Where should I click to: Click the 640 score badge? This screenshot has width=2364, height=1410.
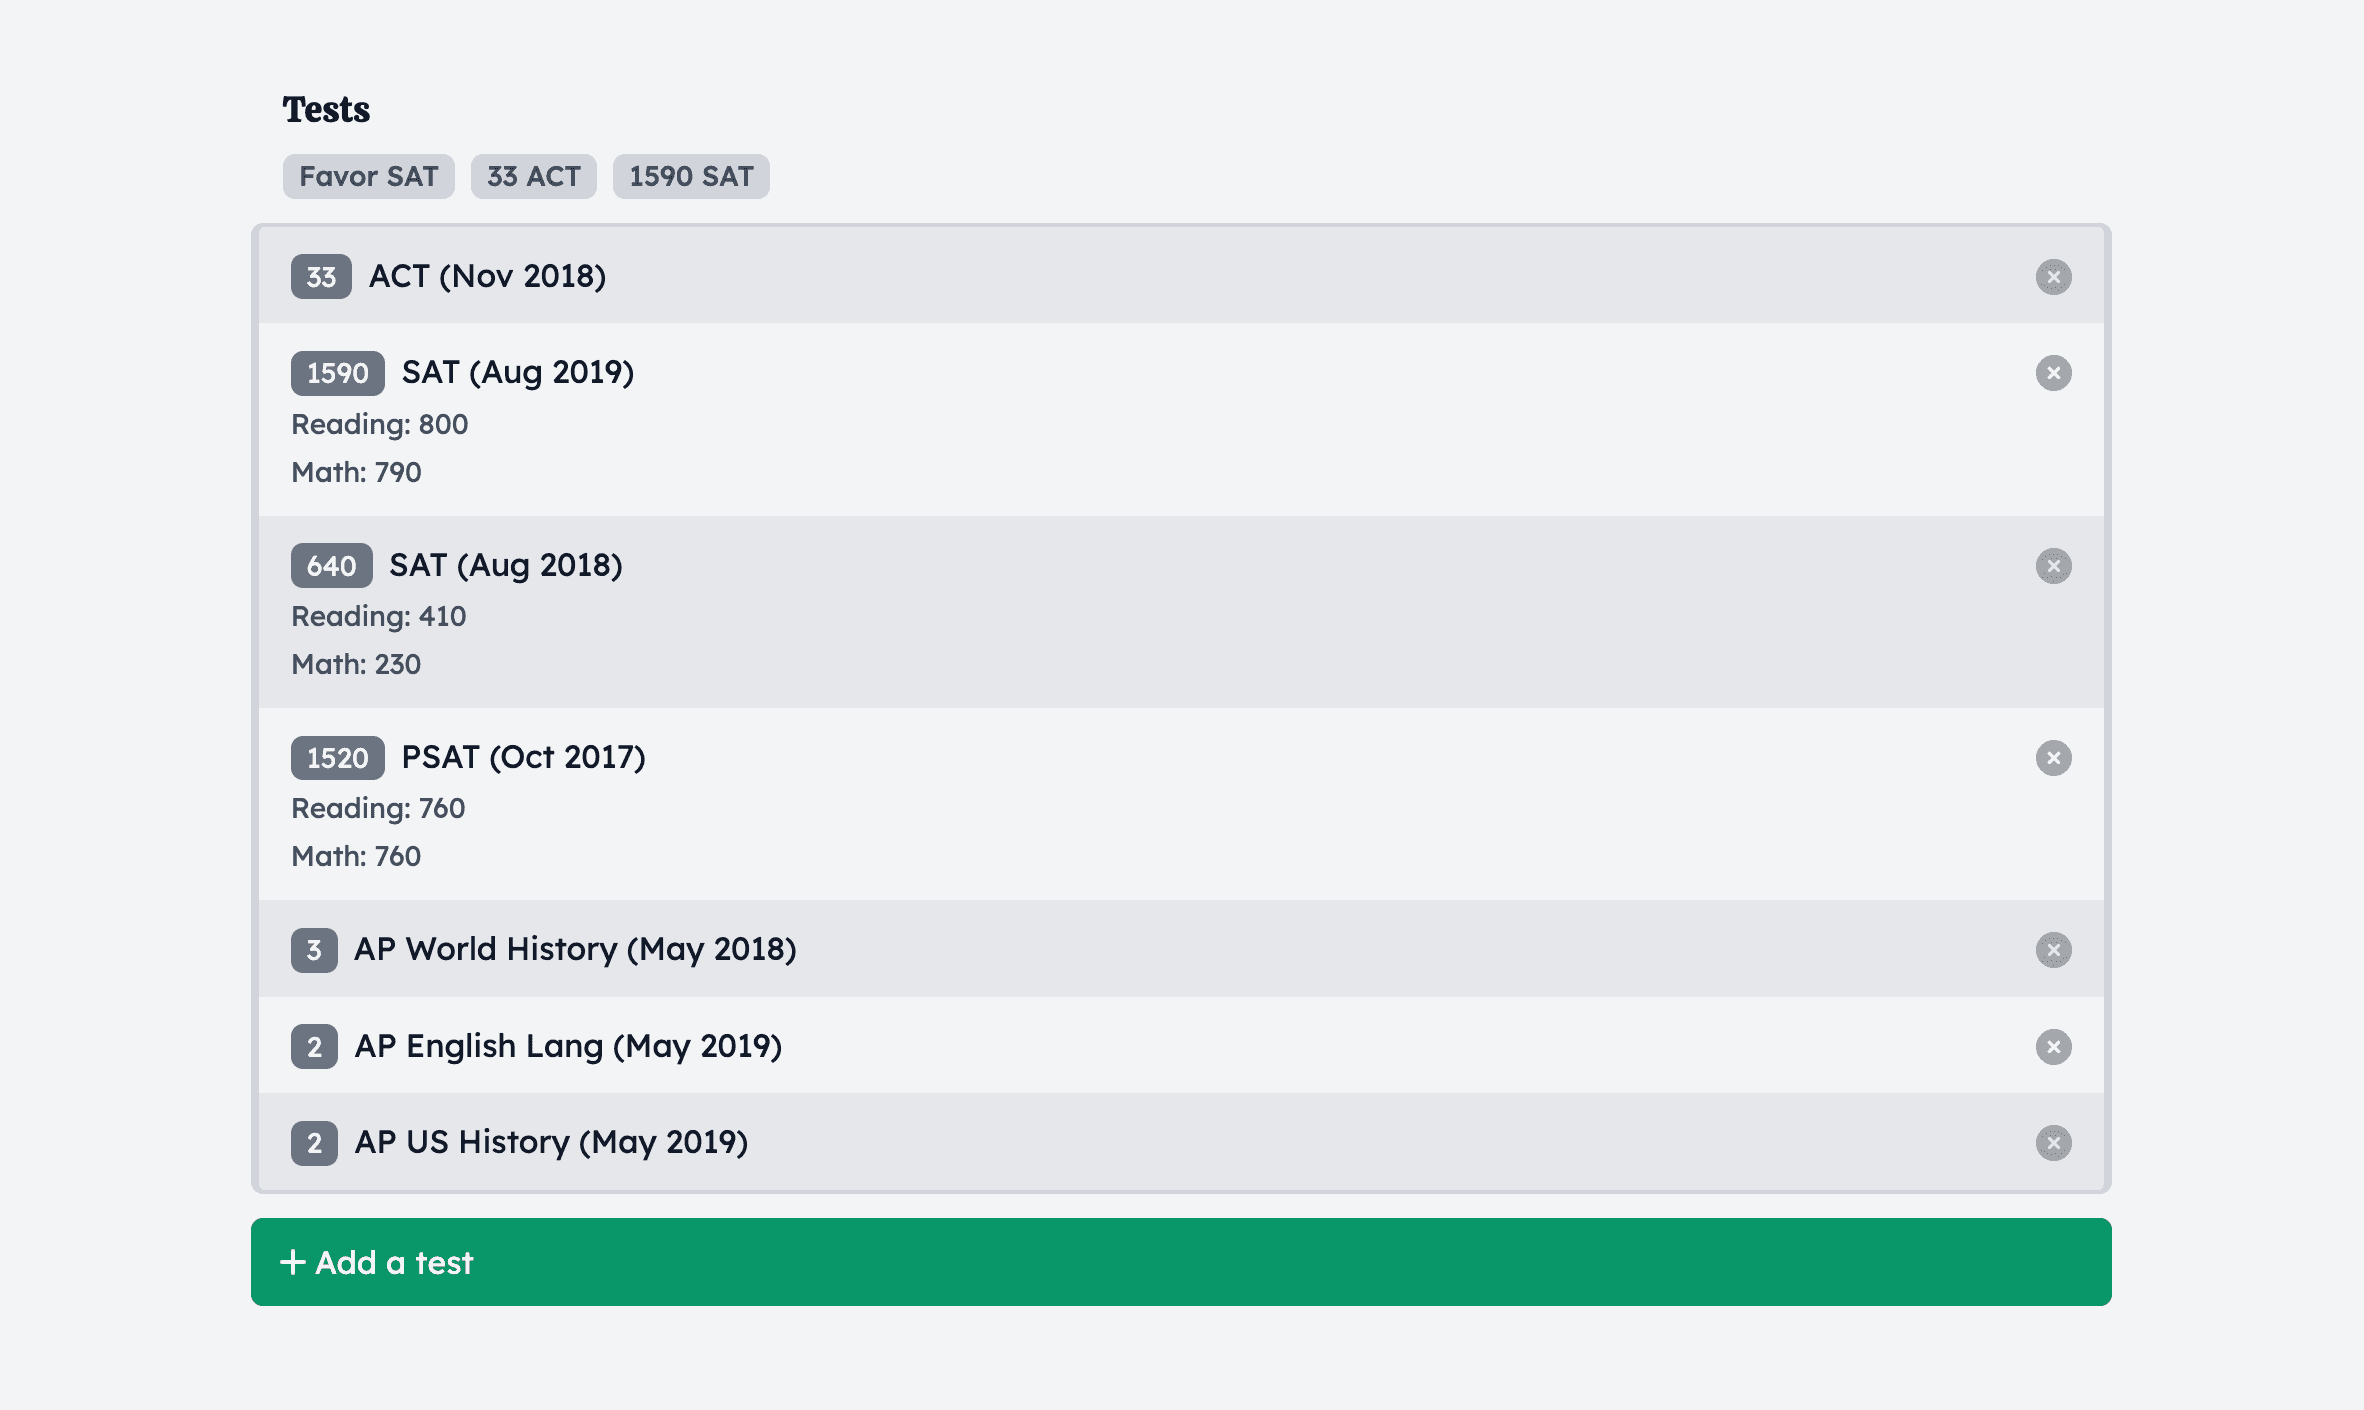332,566
